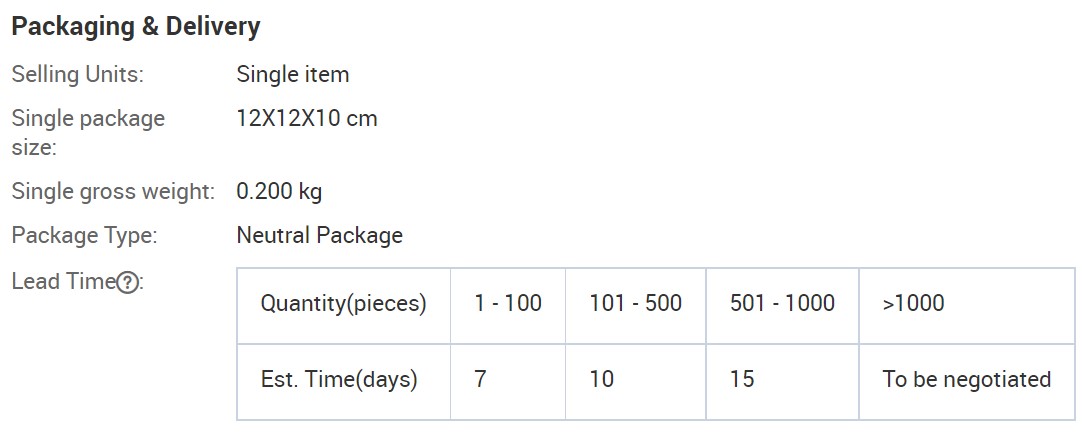
Task: Click the Lead Time question mark icon
Action: pos(127,282)
